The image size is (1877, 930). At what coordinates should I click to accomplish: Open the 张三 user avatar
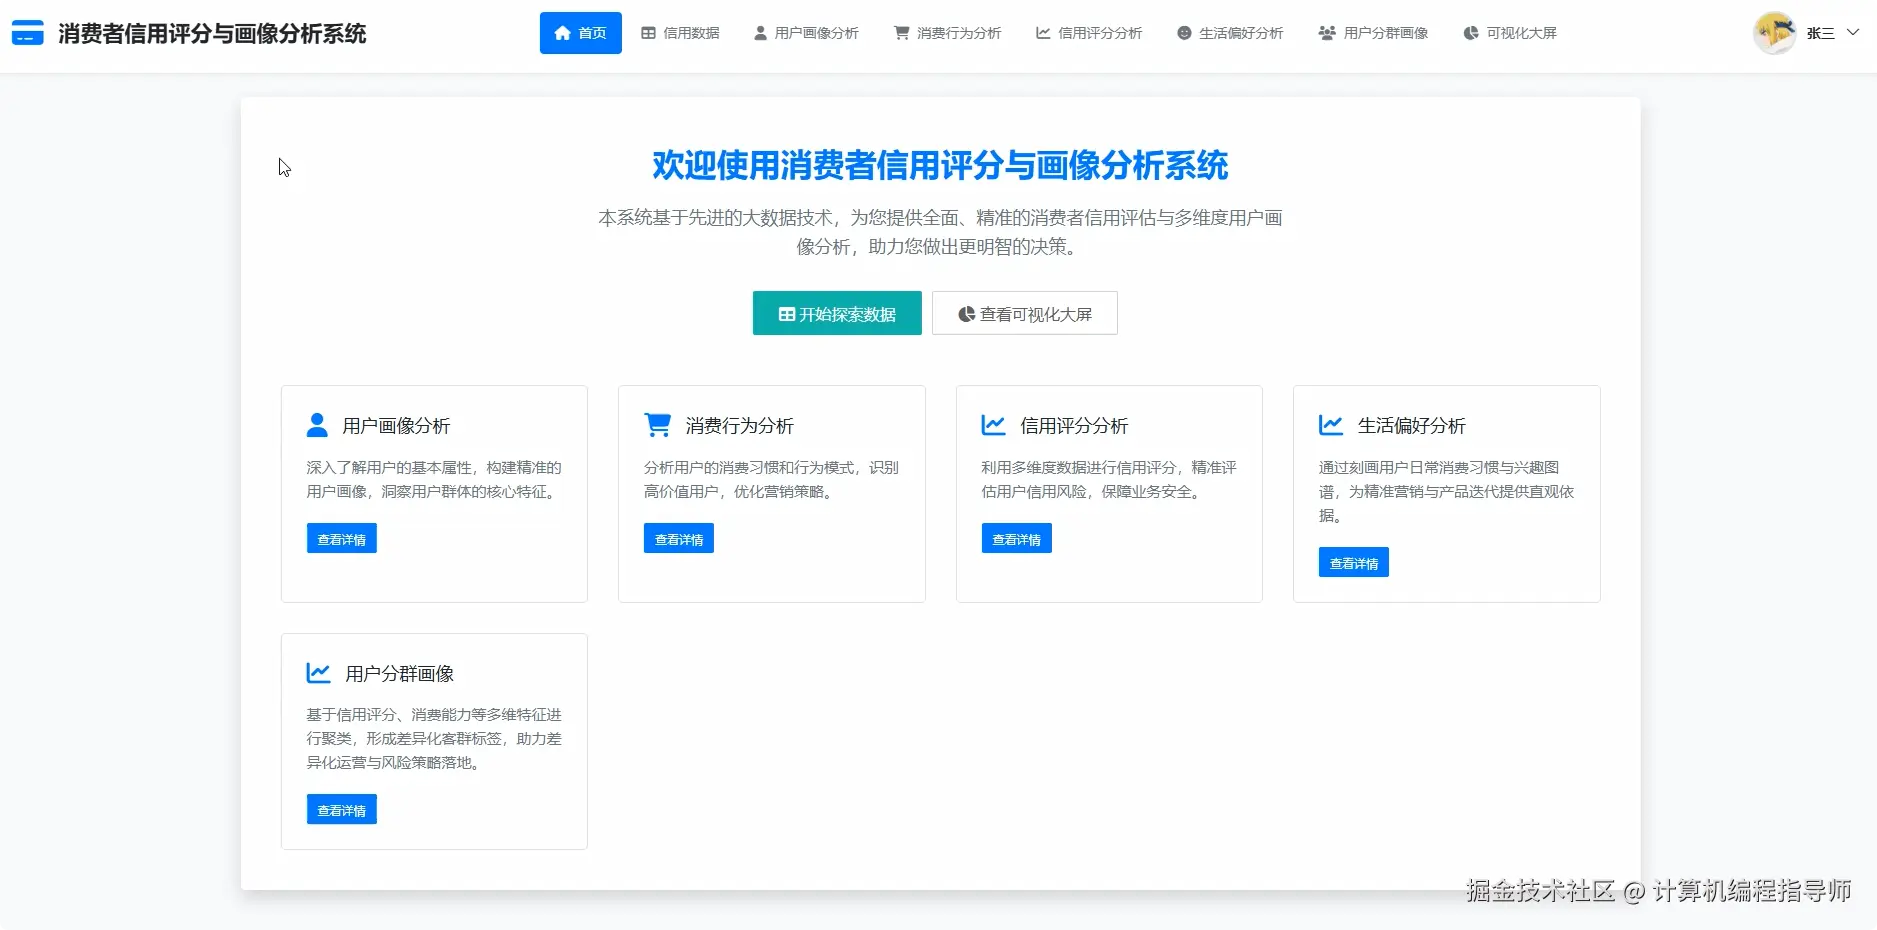(1775, 33)
